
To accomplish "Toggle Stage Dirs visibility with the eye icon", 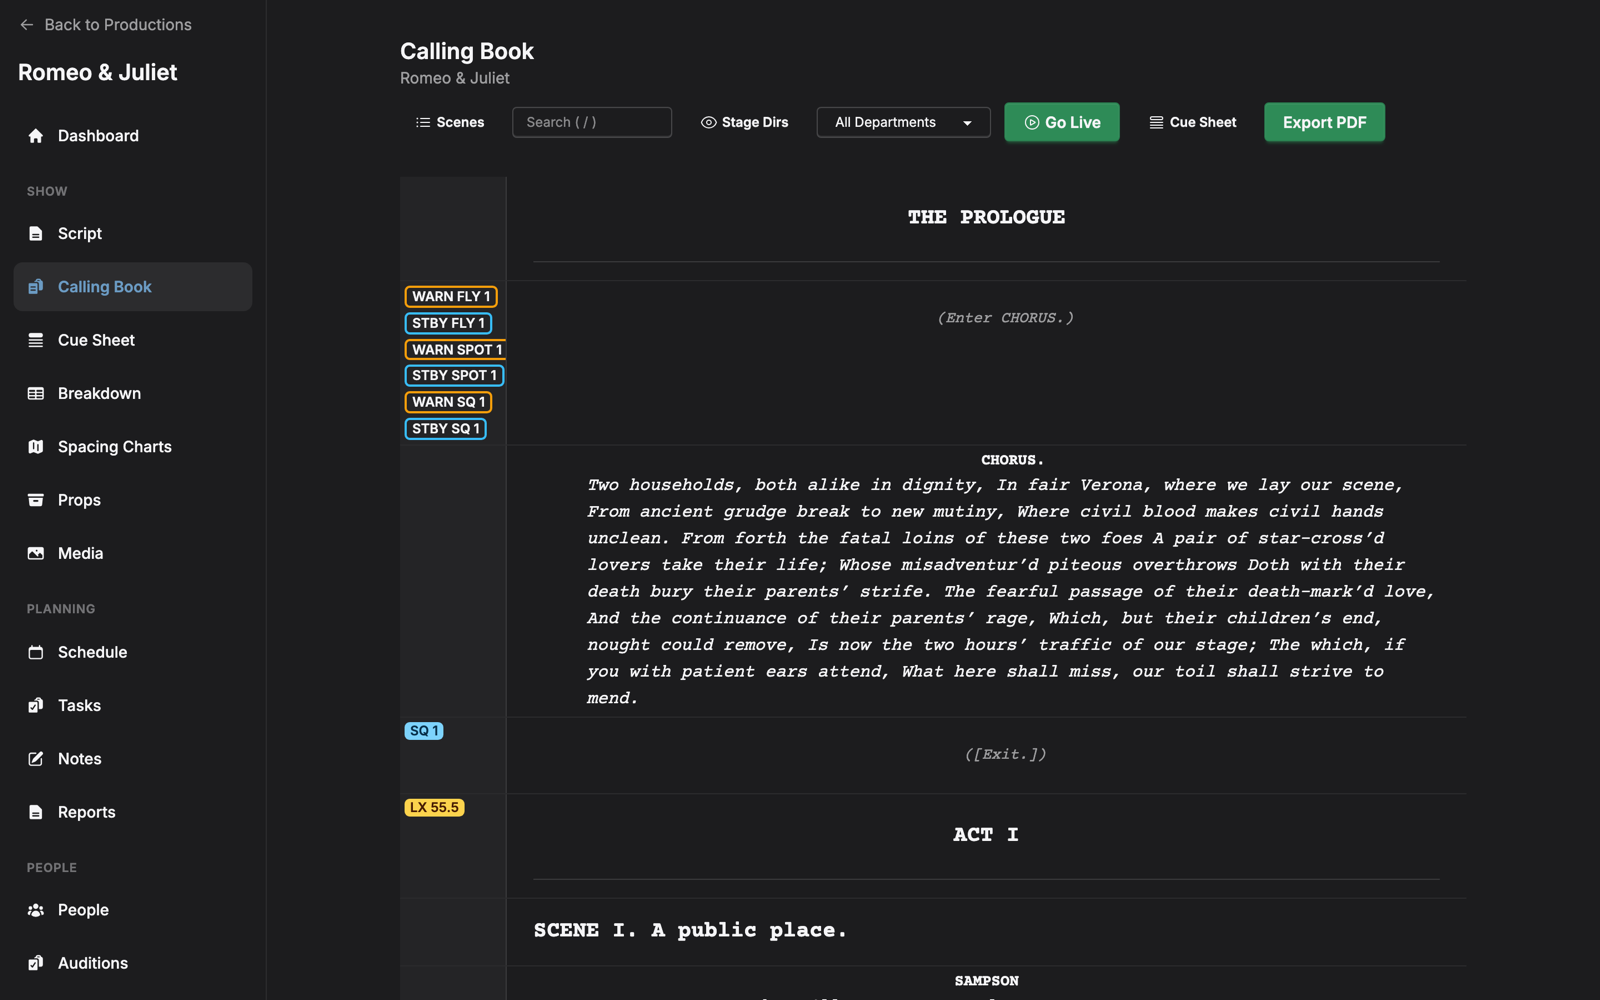I will pos(708,122).
